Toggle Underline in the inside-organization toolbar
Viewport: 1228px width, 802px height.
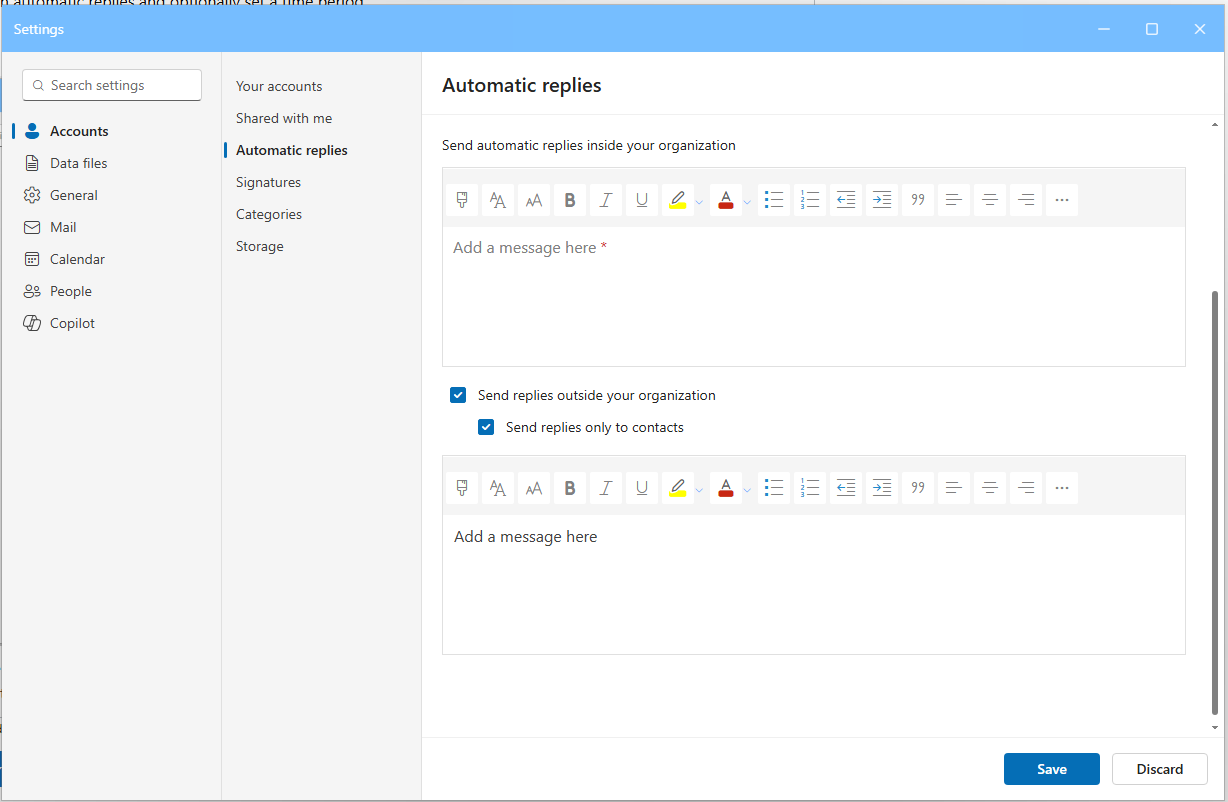click(x=642, y=200)
